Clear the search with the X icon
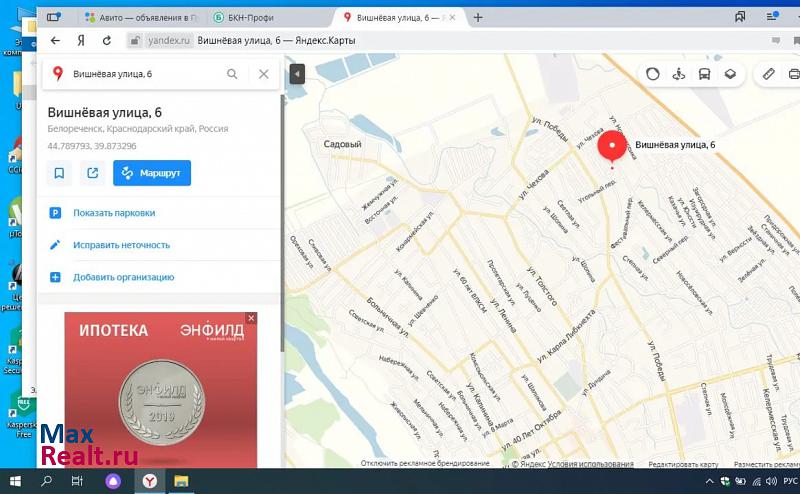The height and width of the screenshot is (494, 800). tap(263, 74)
